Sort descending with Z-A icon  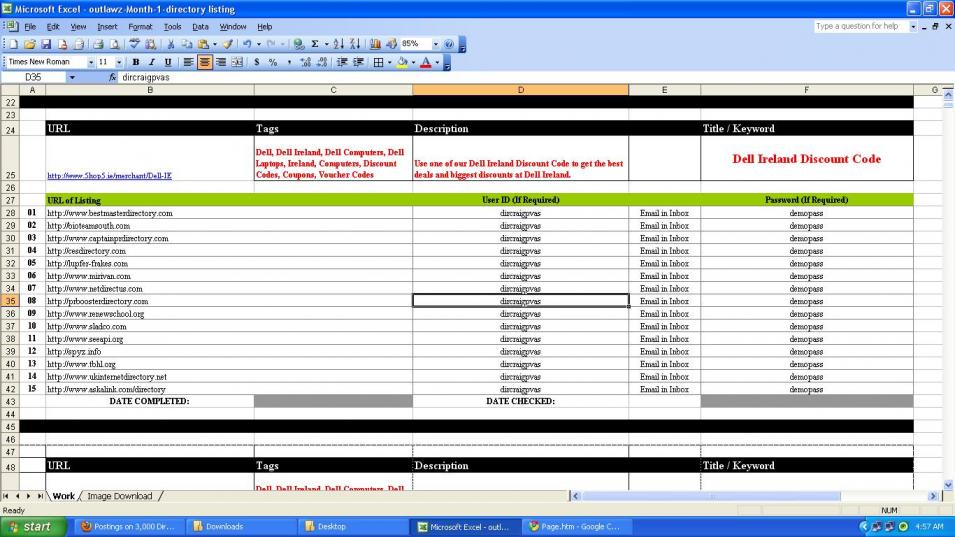coord(354,44)
